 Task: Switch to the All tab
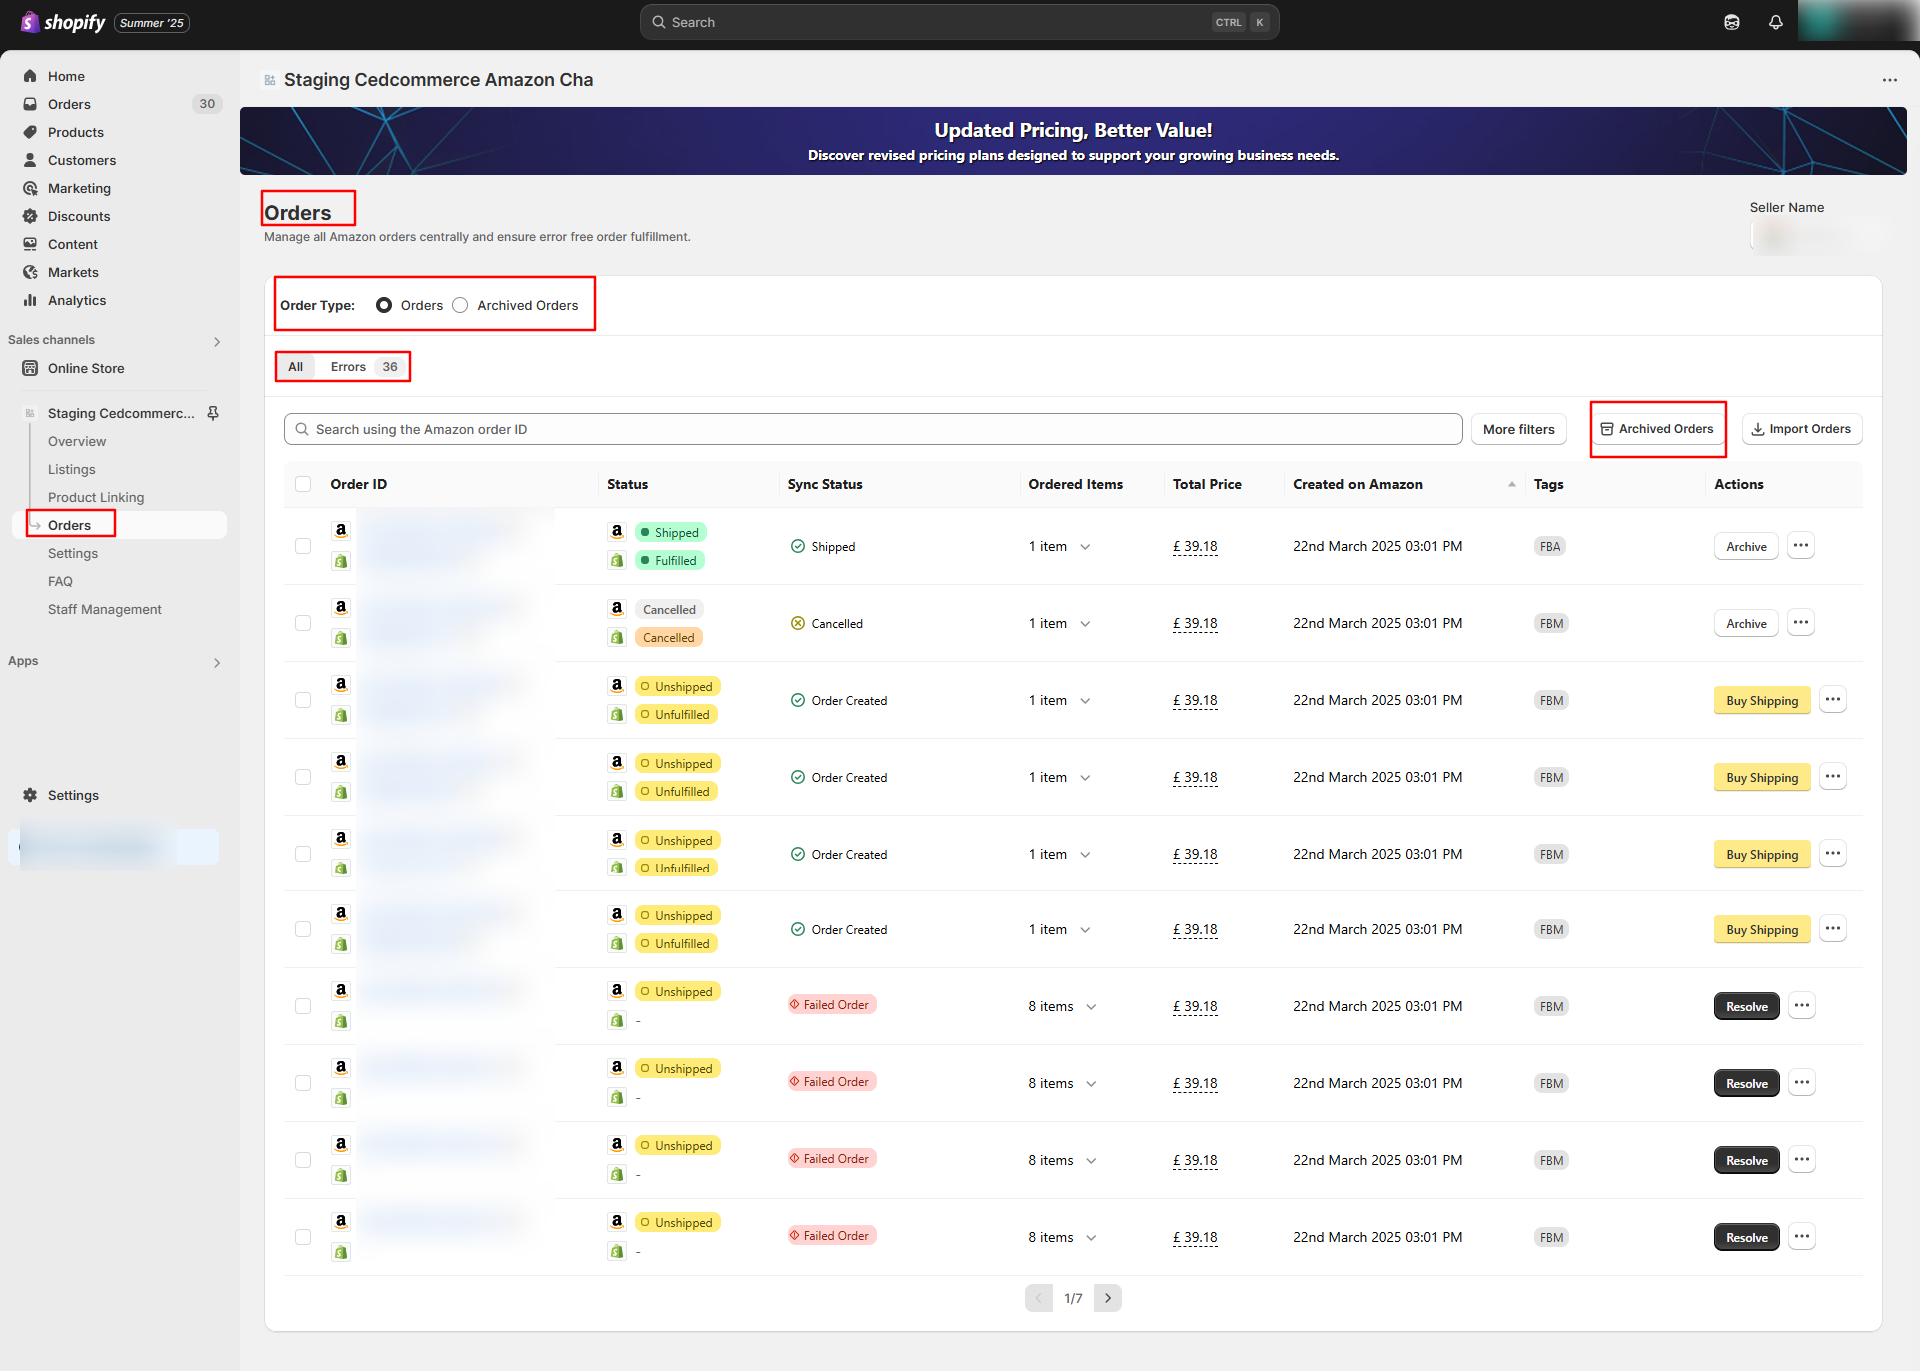tap(296, 367)
